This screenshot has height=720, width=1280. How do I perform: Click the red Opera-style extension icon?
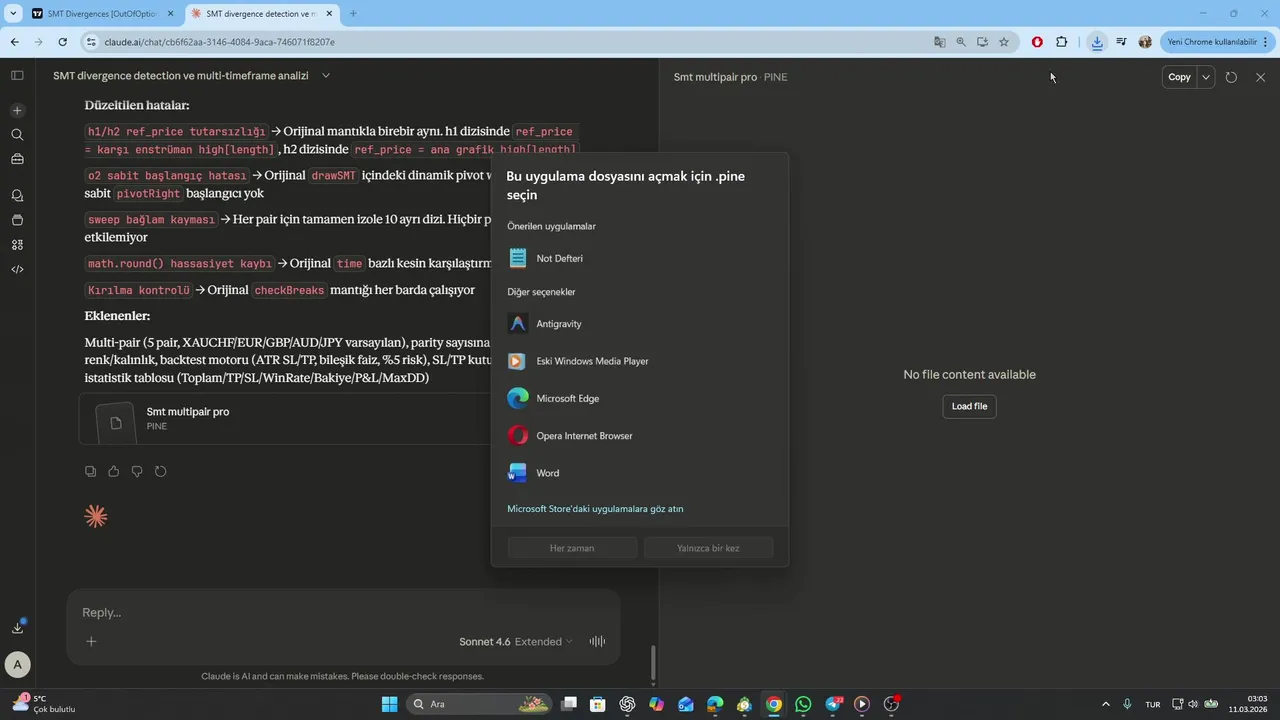click(x=1037, y=42)
